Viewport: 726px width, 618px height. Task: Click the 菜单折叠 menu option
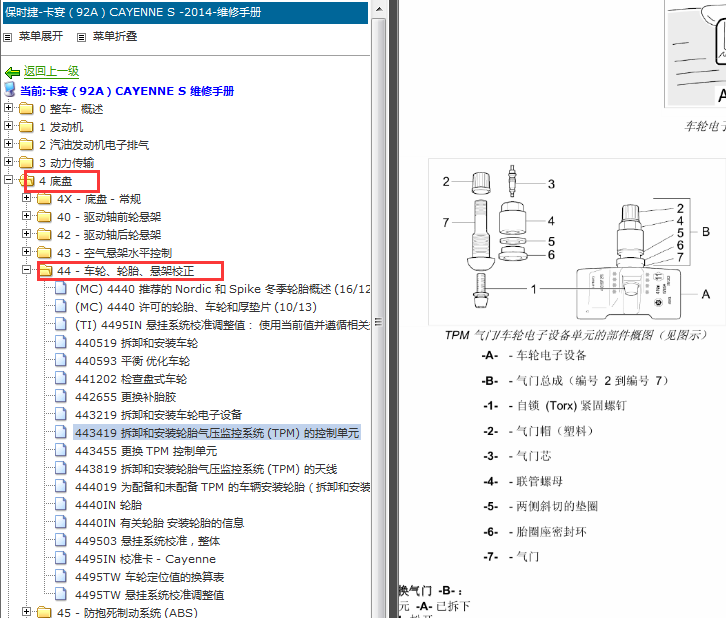(x=115, y=37)
